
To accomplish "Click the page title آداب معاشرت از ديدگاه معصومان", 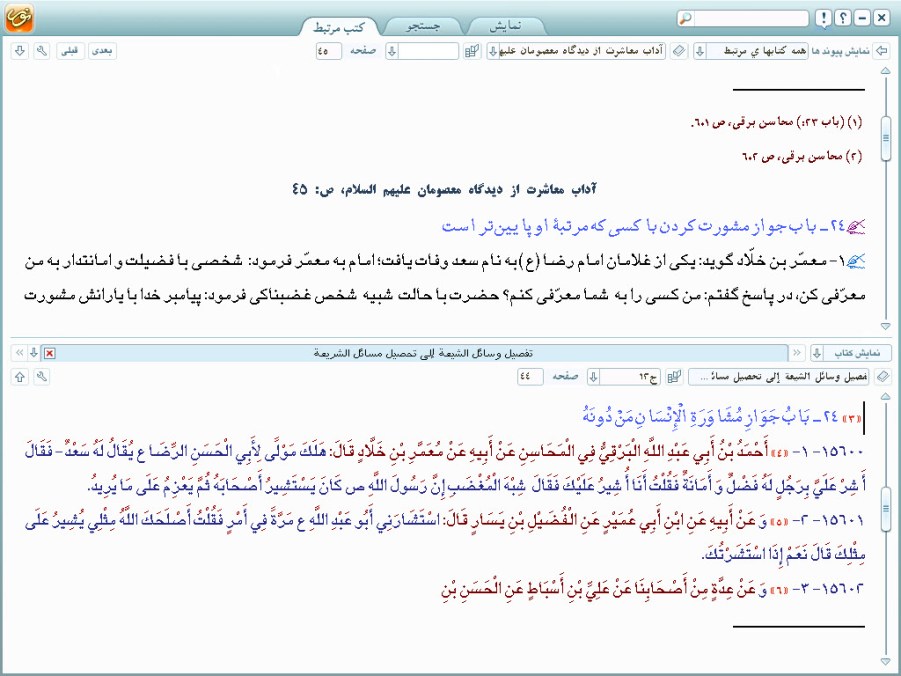I will 444,189.
